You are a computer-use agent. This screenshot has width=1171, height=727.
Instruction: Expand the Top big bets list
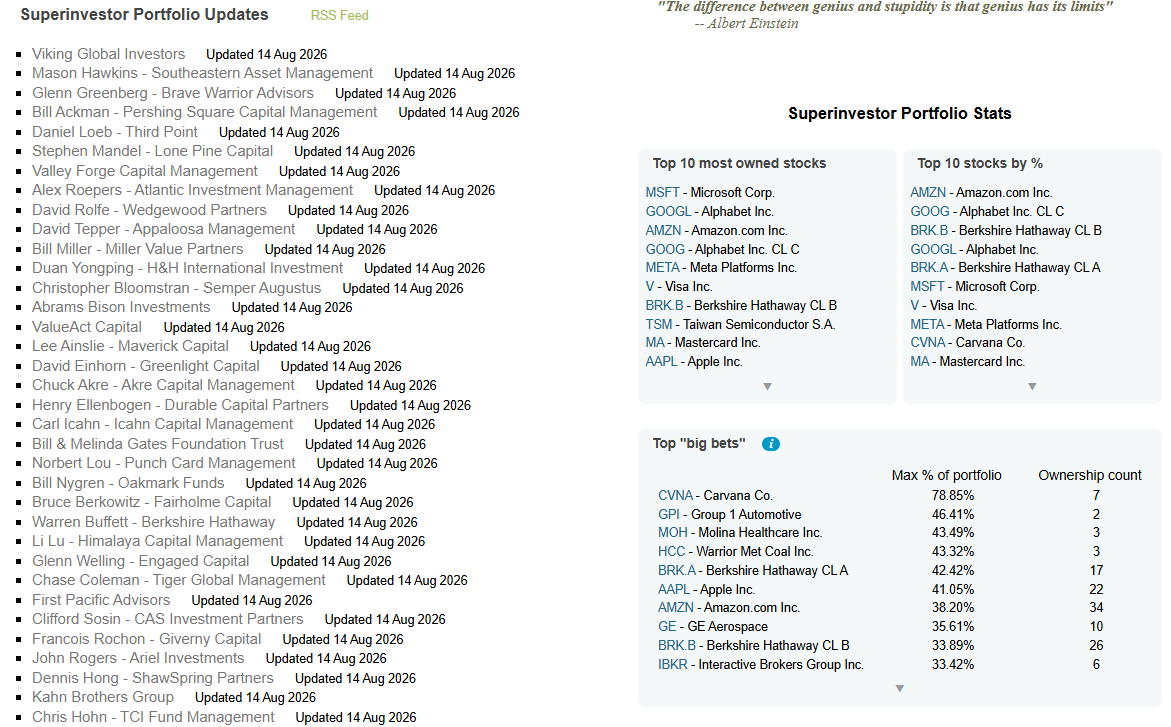[900, 688]
